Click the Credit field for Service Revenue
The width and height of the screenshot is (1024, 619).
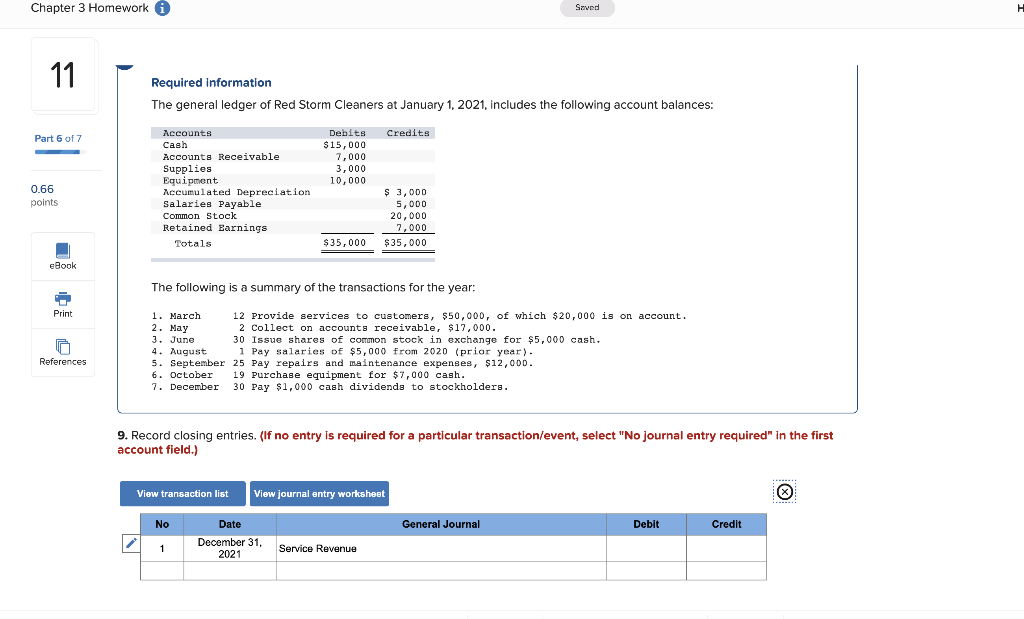[726, 548]
